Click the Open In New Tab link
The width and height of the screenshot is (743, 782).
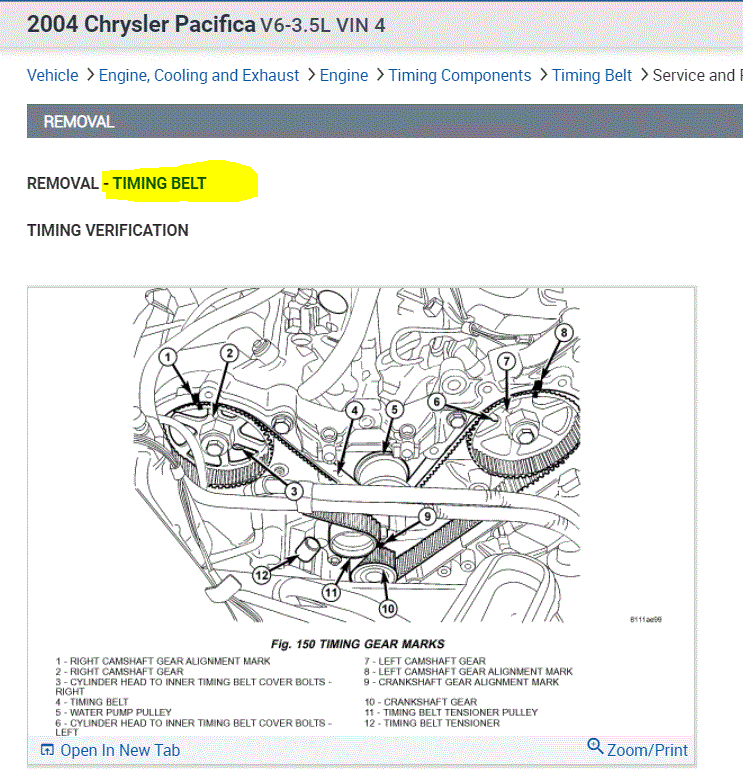pos(120,750)
